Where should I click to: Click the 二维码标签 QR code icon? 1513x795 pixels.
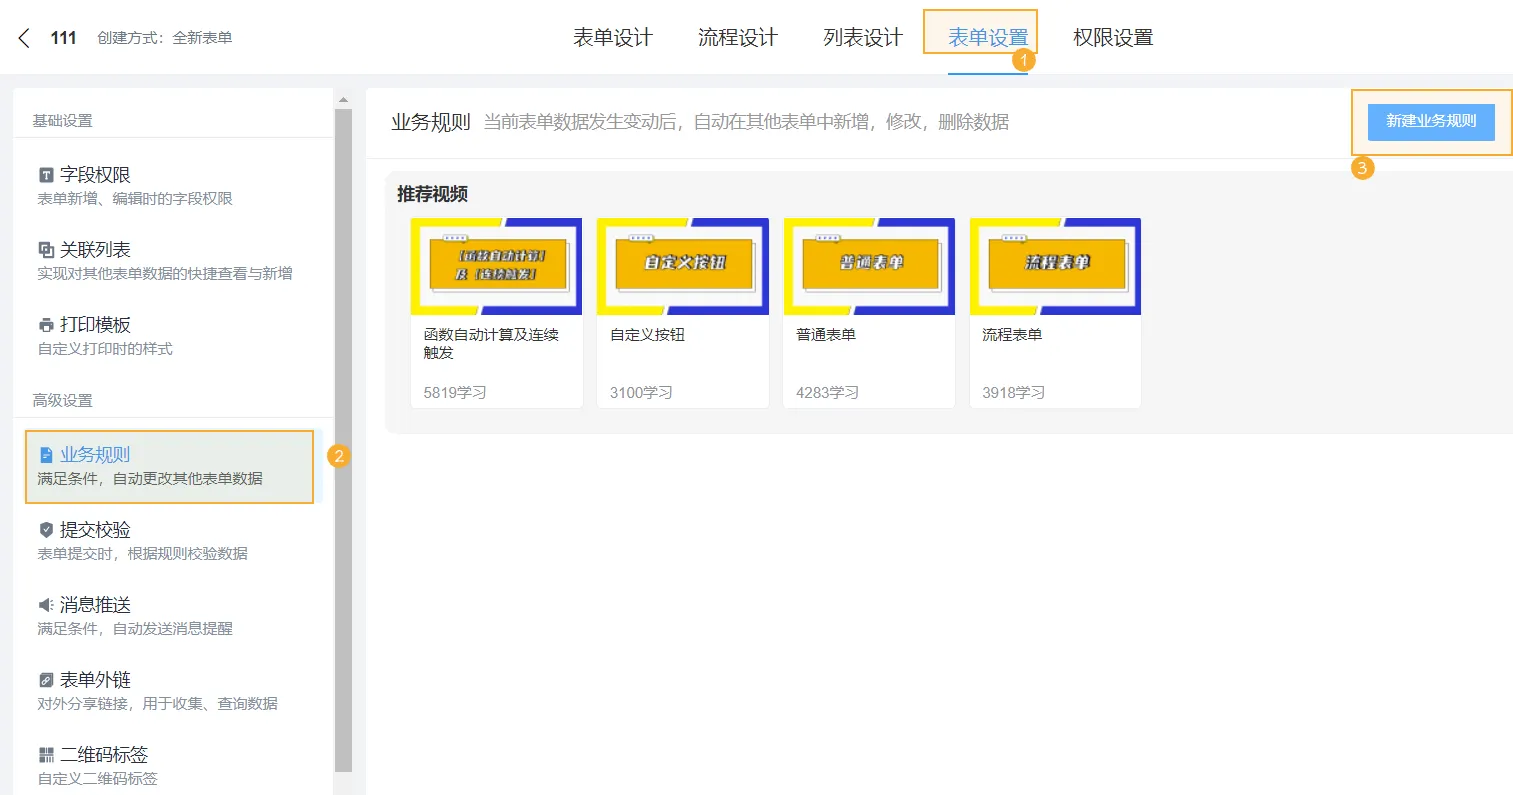[46, 755]
